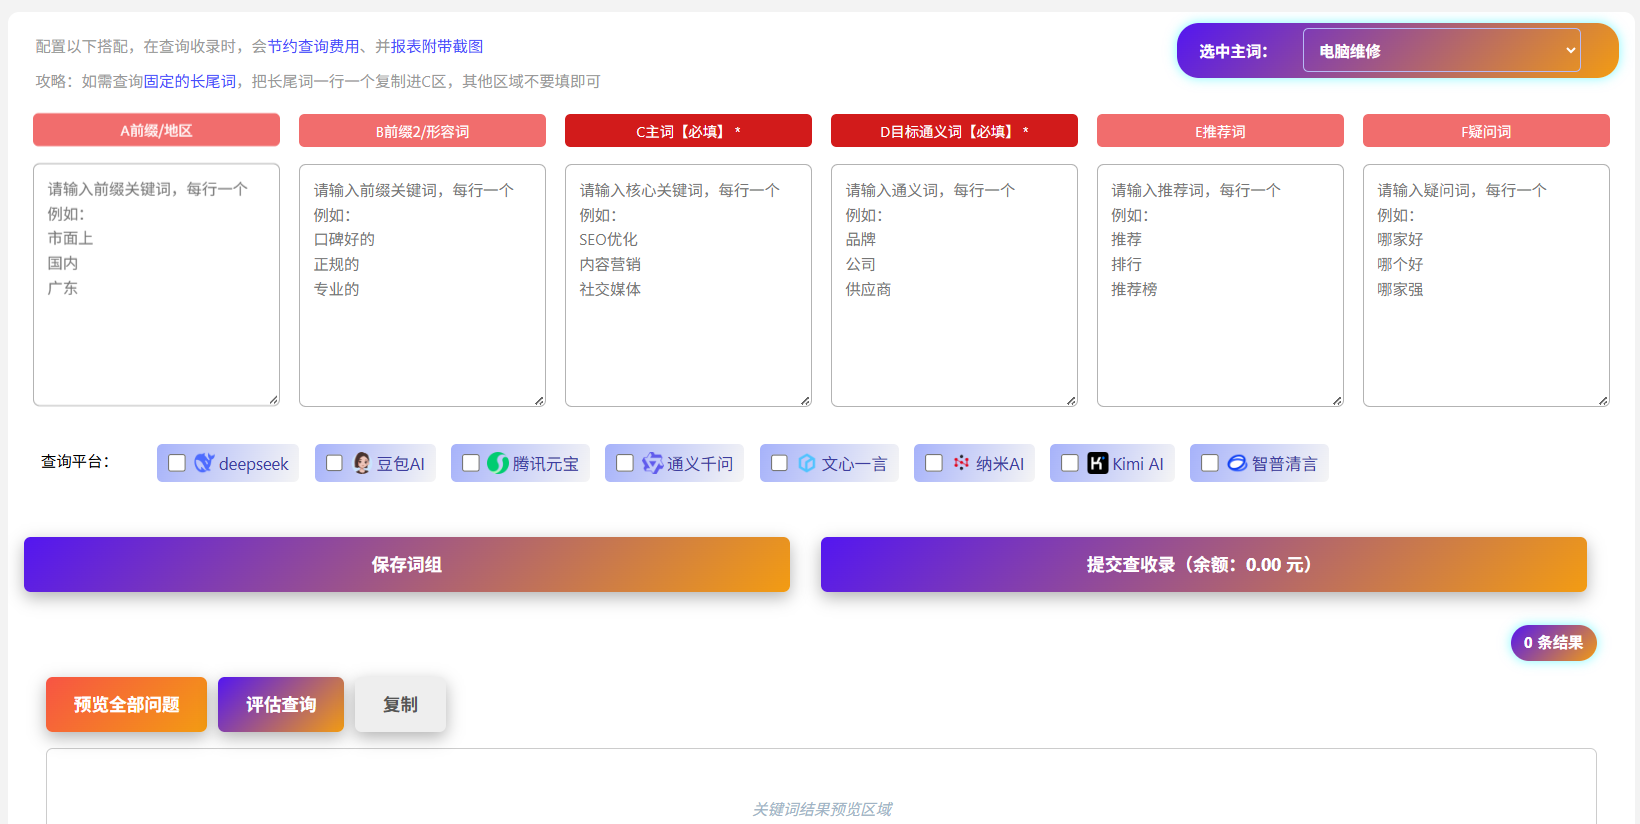Click the 查询平台 label
This screenshot has height=824, width=1640.
pos(75,461)
